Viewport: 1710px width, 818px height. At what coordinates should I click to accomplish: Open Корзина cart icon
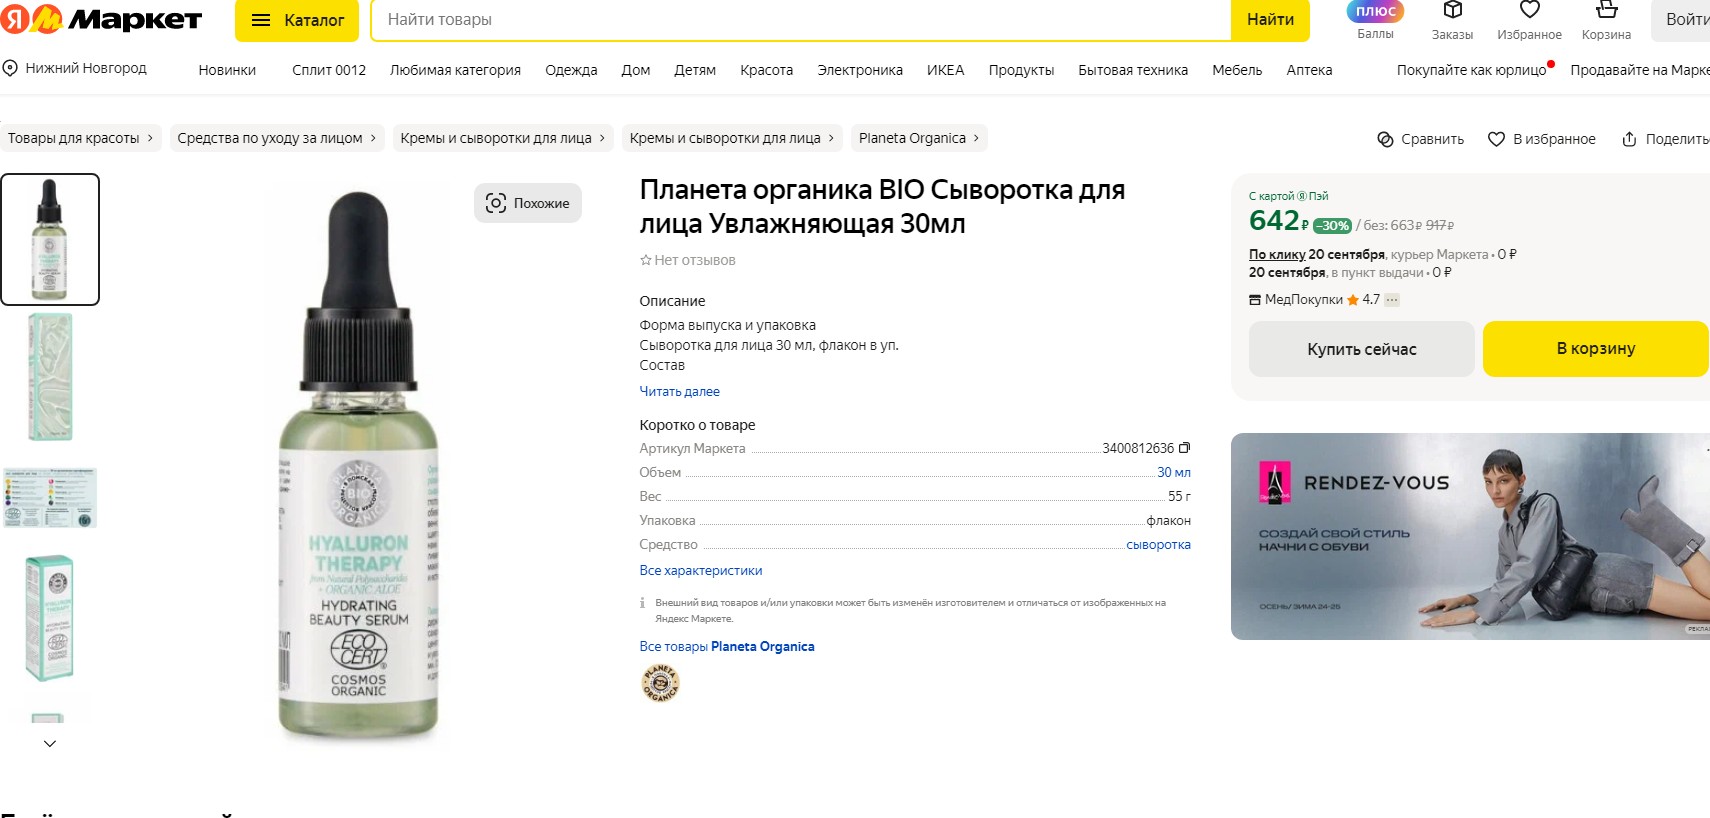1606,20
